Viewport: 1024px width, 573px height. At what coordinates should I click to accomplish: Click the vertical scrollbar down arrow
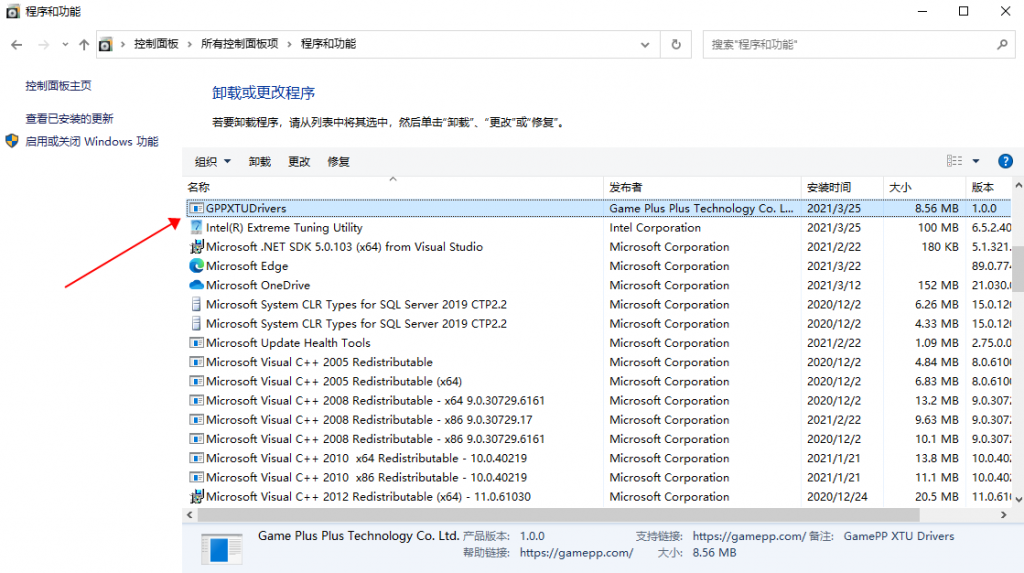tap(1018, 499)
